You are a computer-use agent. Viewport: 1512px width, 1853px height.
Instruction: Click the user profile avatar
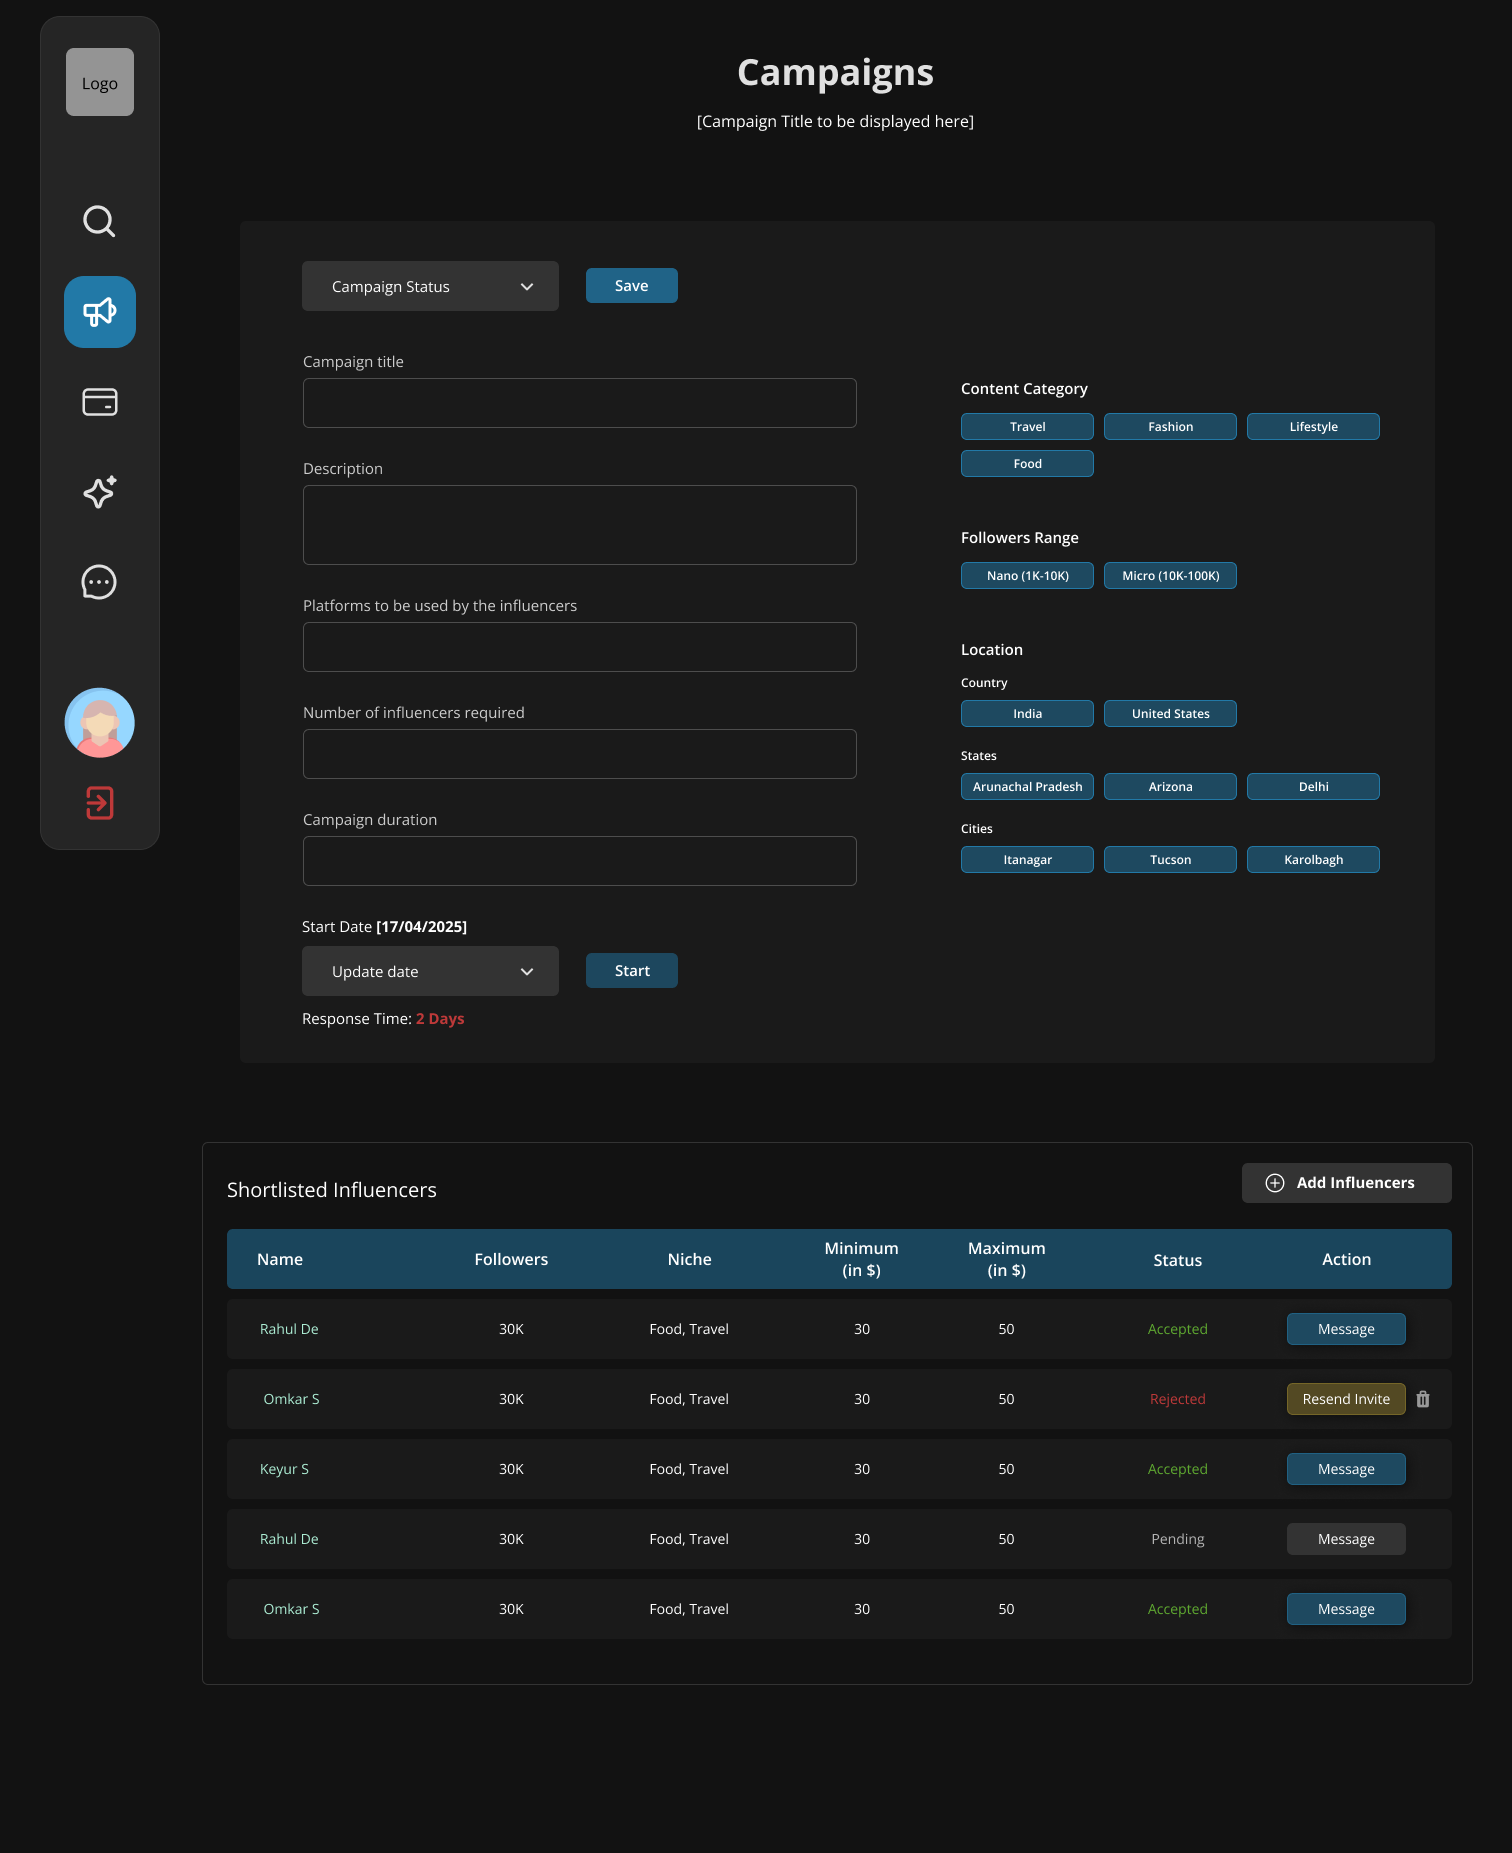pyautogui.click(x=100, y=722)
